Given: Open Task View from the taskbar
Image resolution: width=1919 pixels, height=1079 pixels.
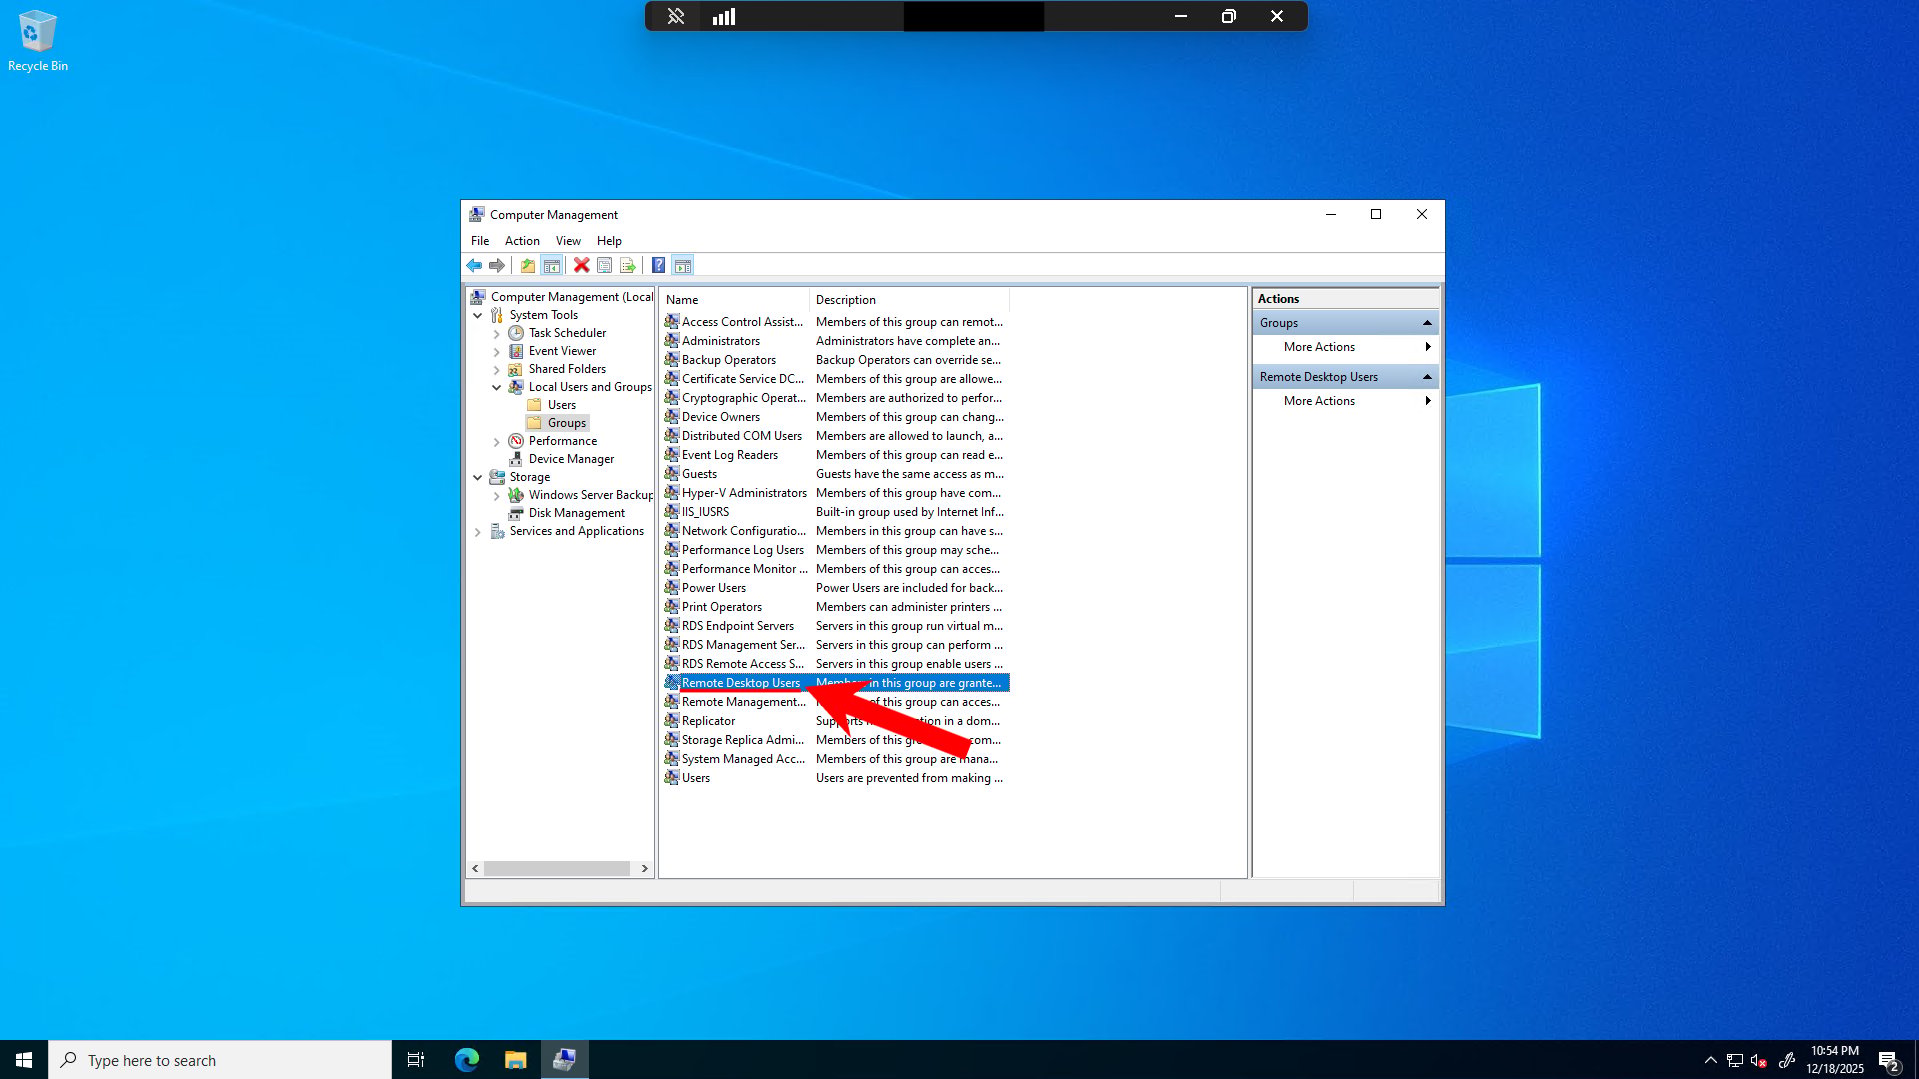Looking at the screenshot, I should 416,1060.
